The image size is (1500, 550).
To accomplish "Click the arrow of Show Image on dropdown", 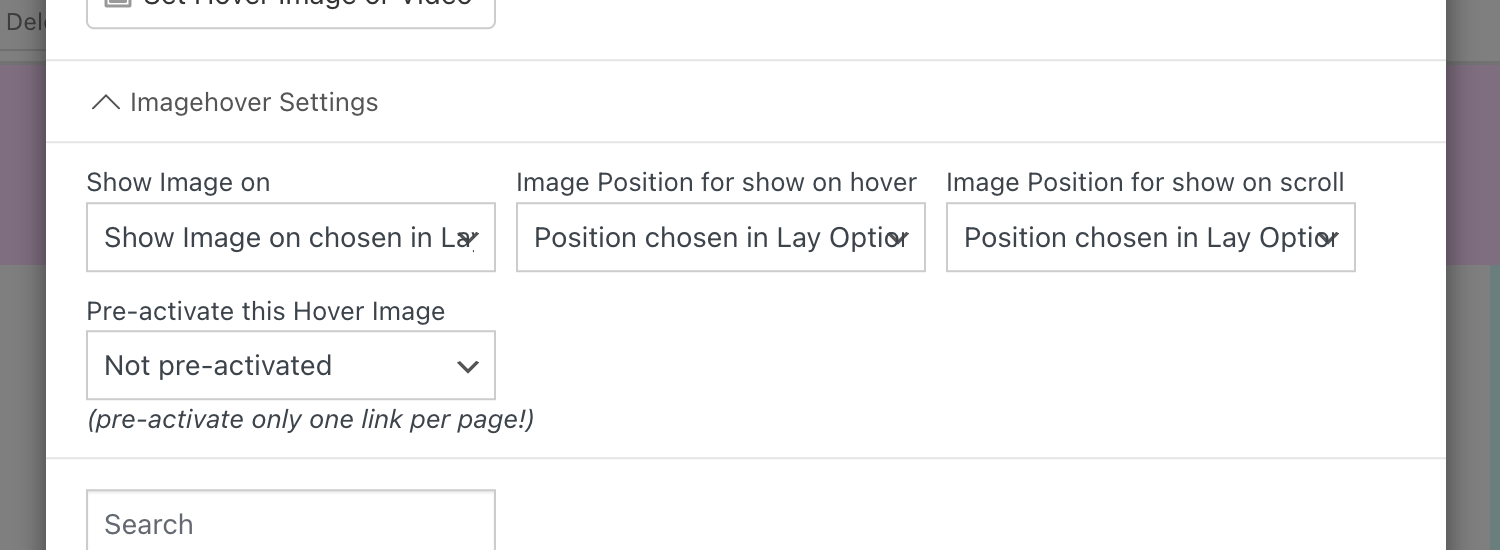I will [x=468, y=238].
